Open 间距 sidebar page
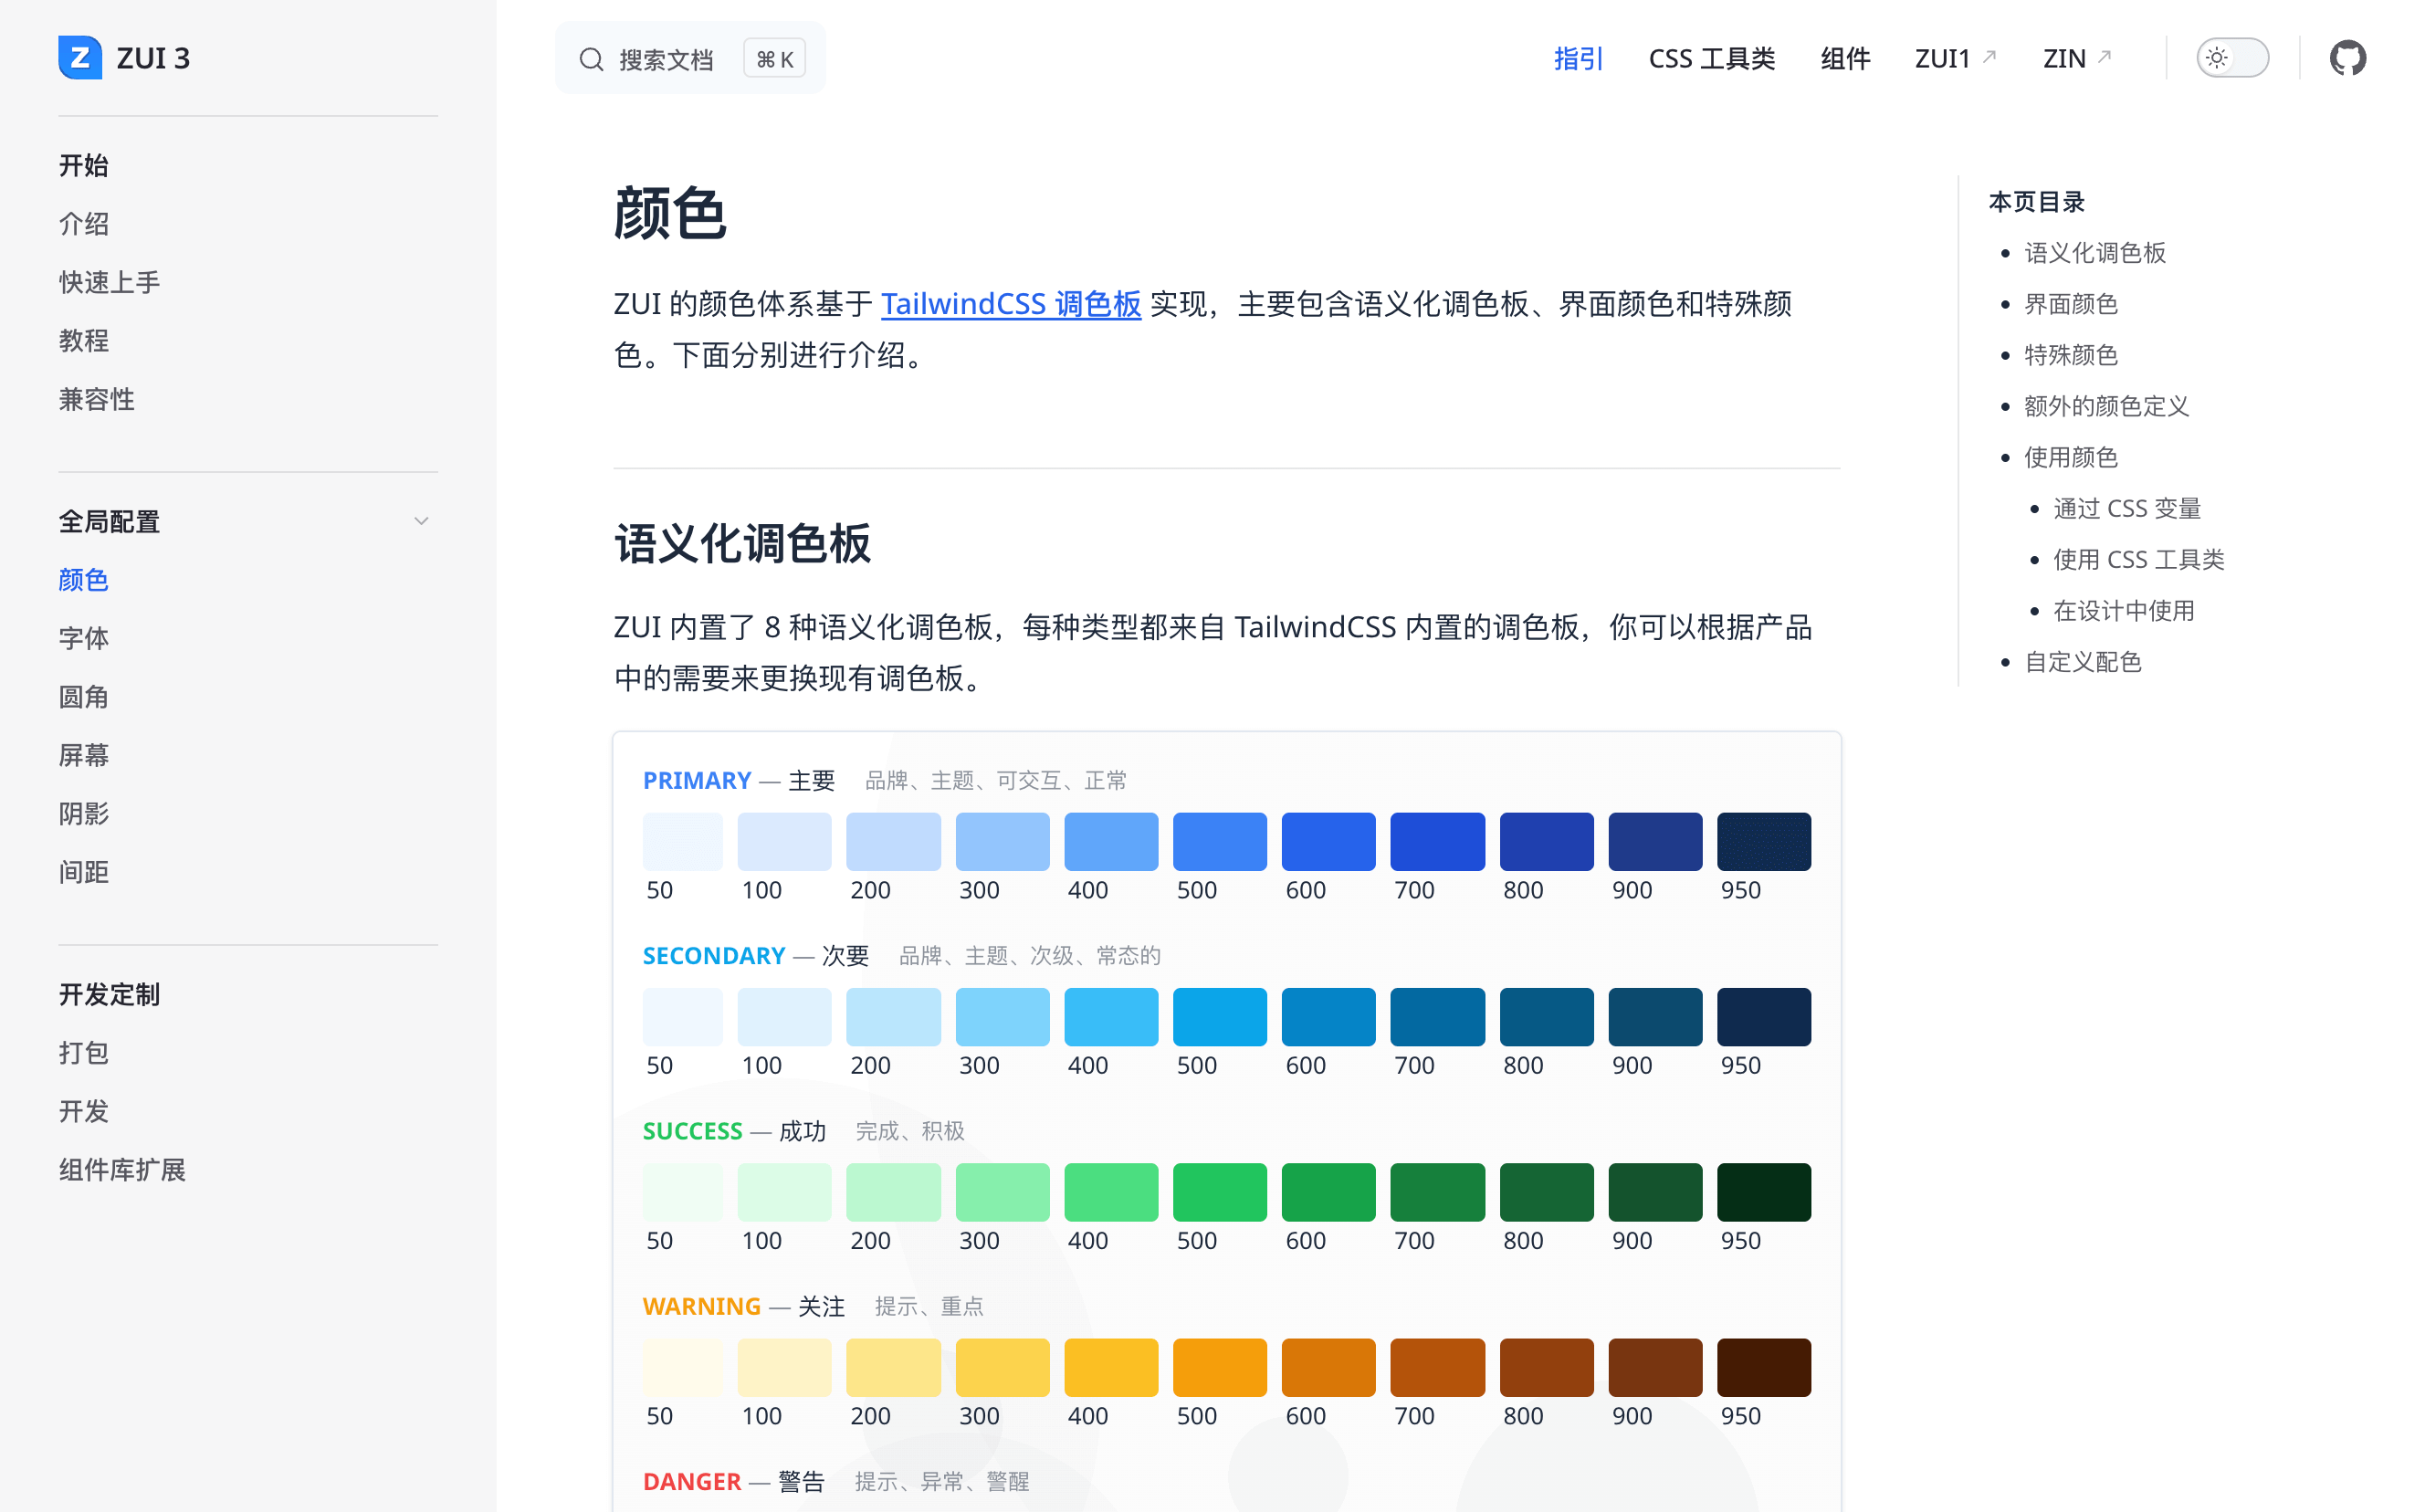Screen dimensions: 2425x1512 [84, 872]
